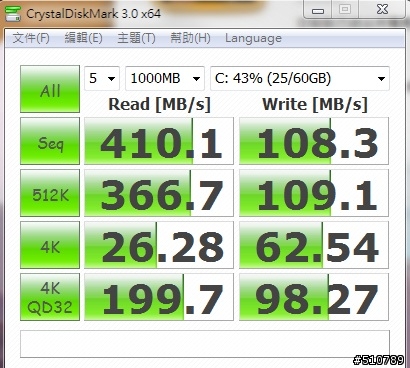The image size is (410, 368).
Task: Expand the drive dropdown showing C: 43%
Action: tap(300, 78)
